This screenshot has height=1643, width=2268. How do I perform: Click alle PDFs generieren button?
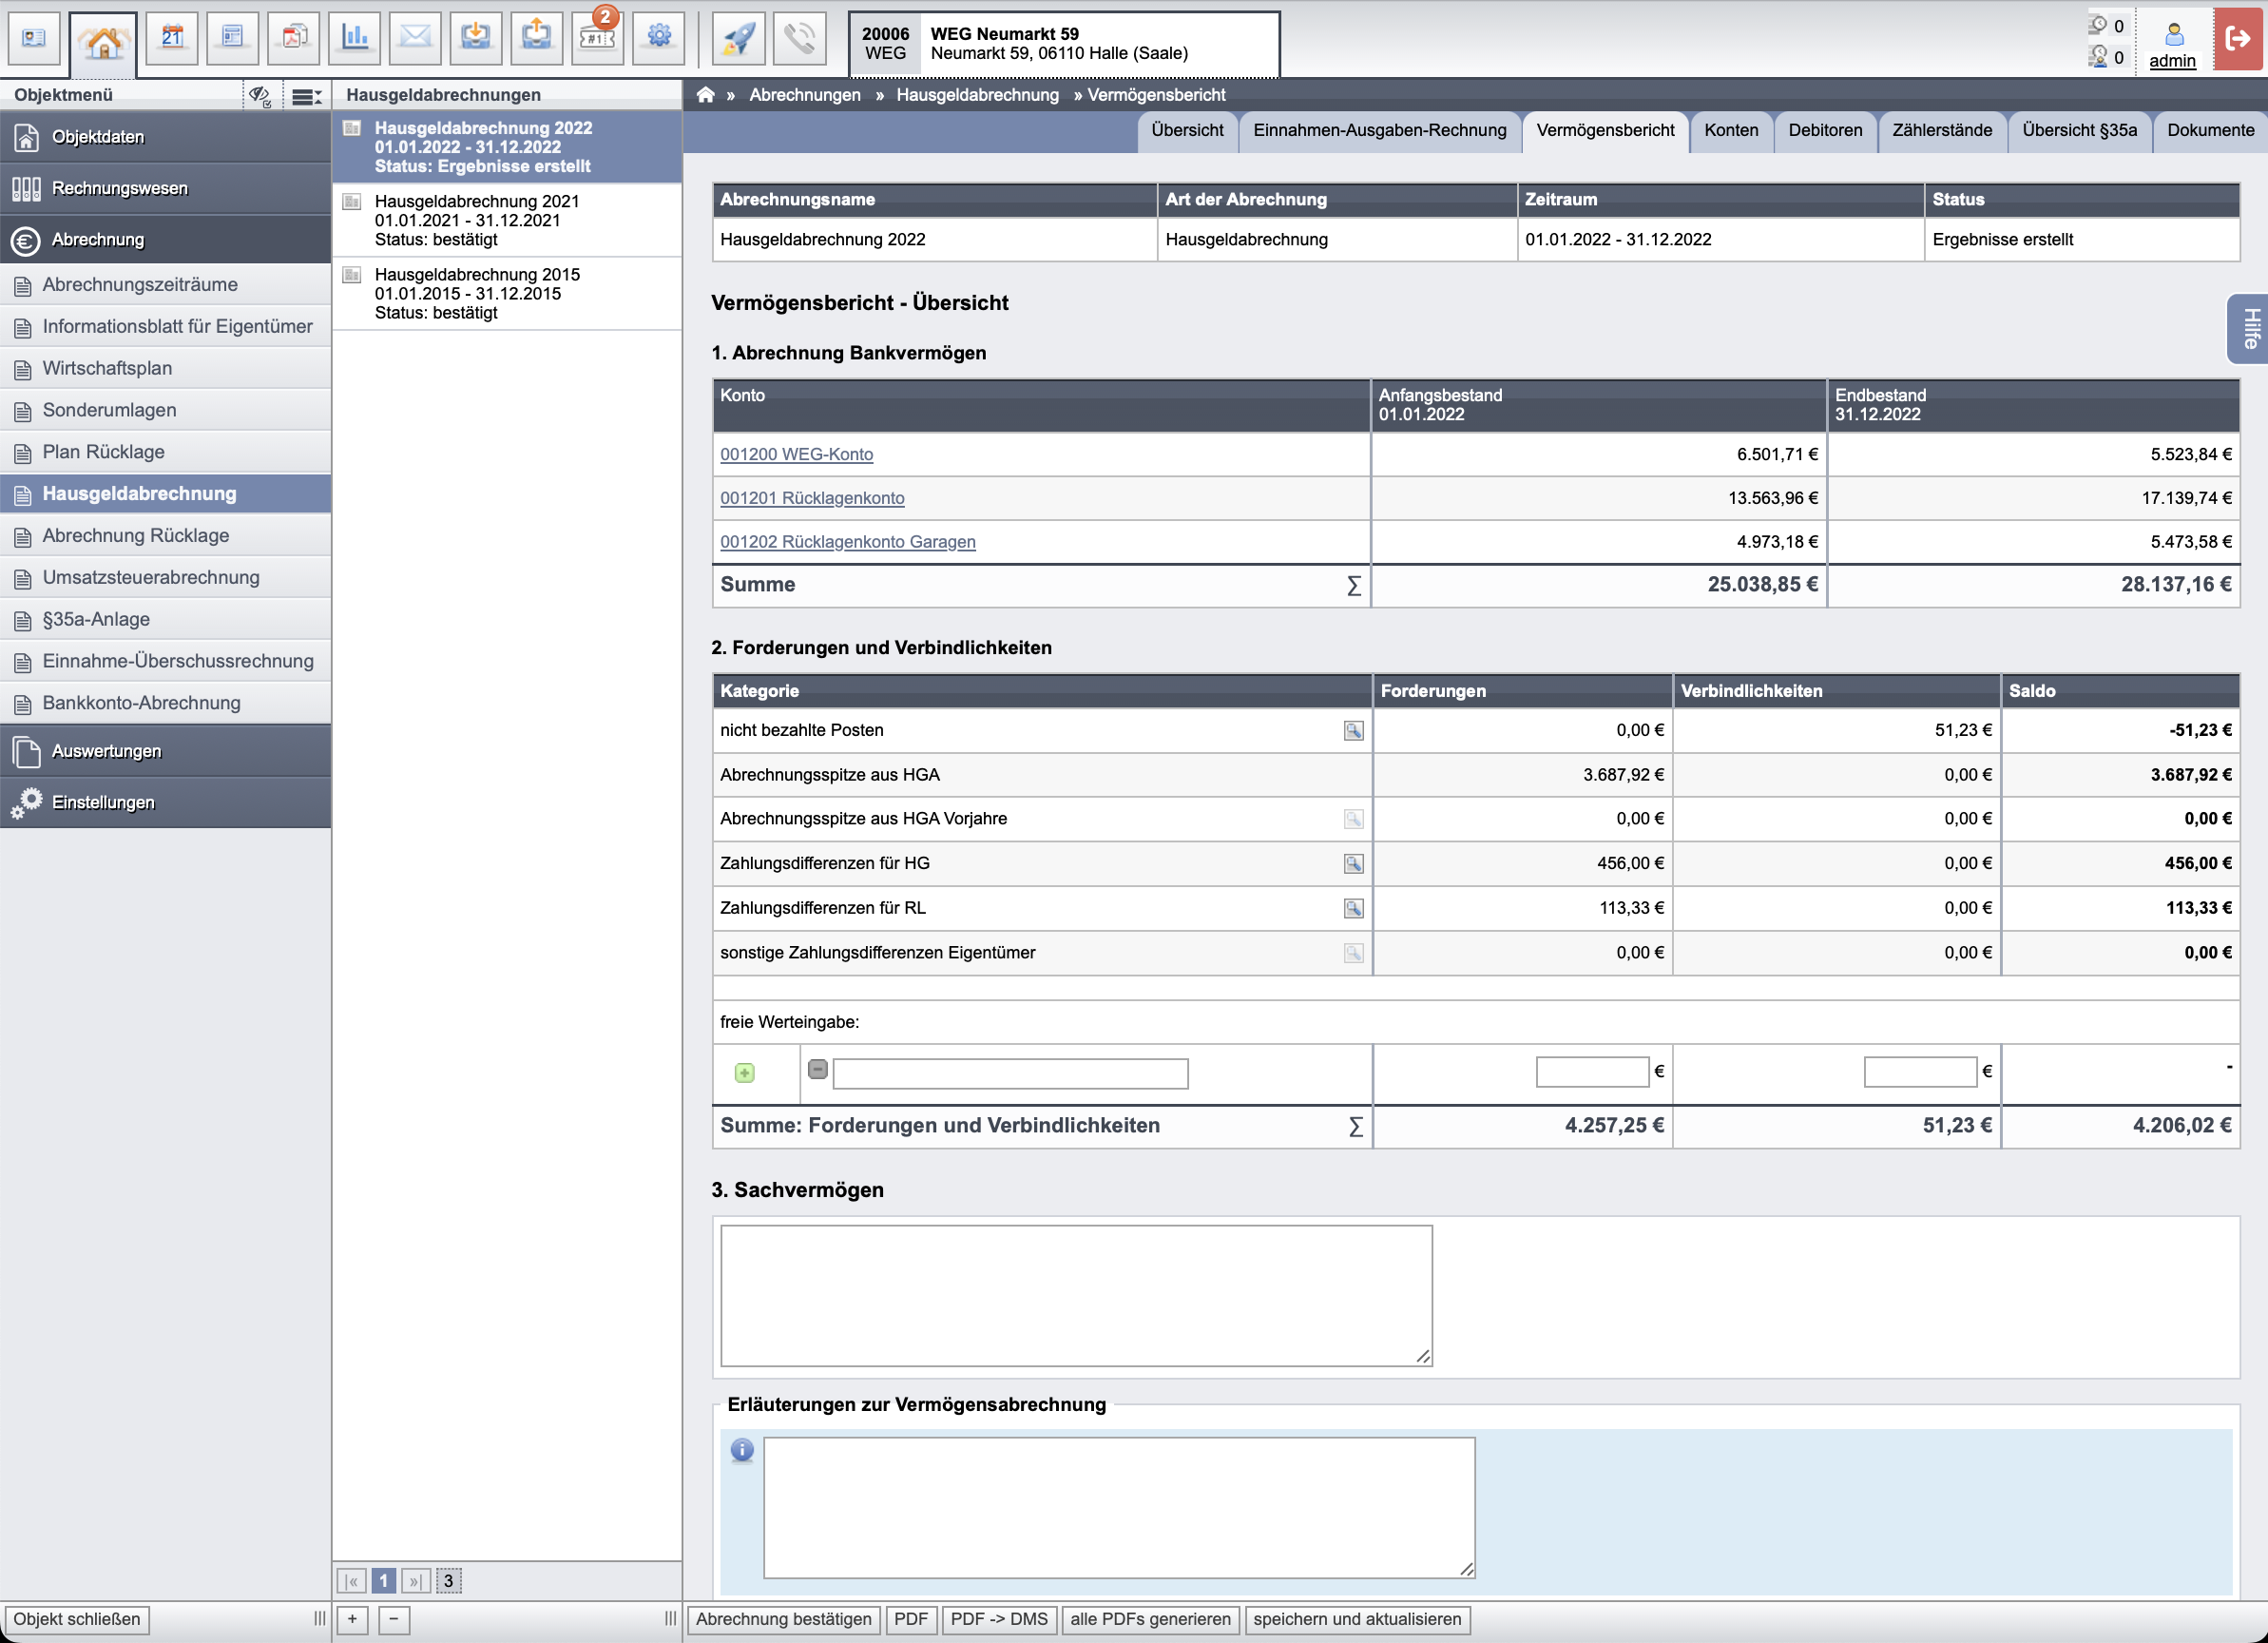click(x=1150, y=1619)
